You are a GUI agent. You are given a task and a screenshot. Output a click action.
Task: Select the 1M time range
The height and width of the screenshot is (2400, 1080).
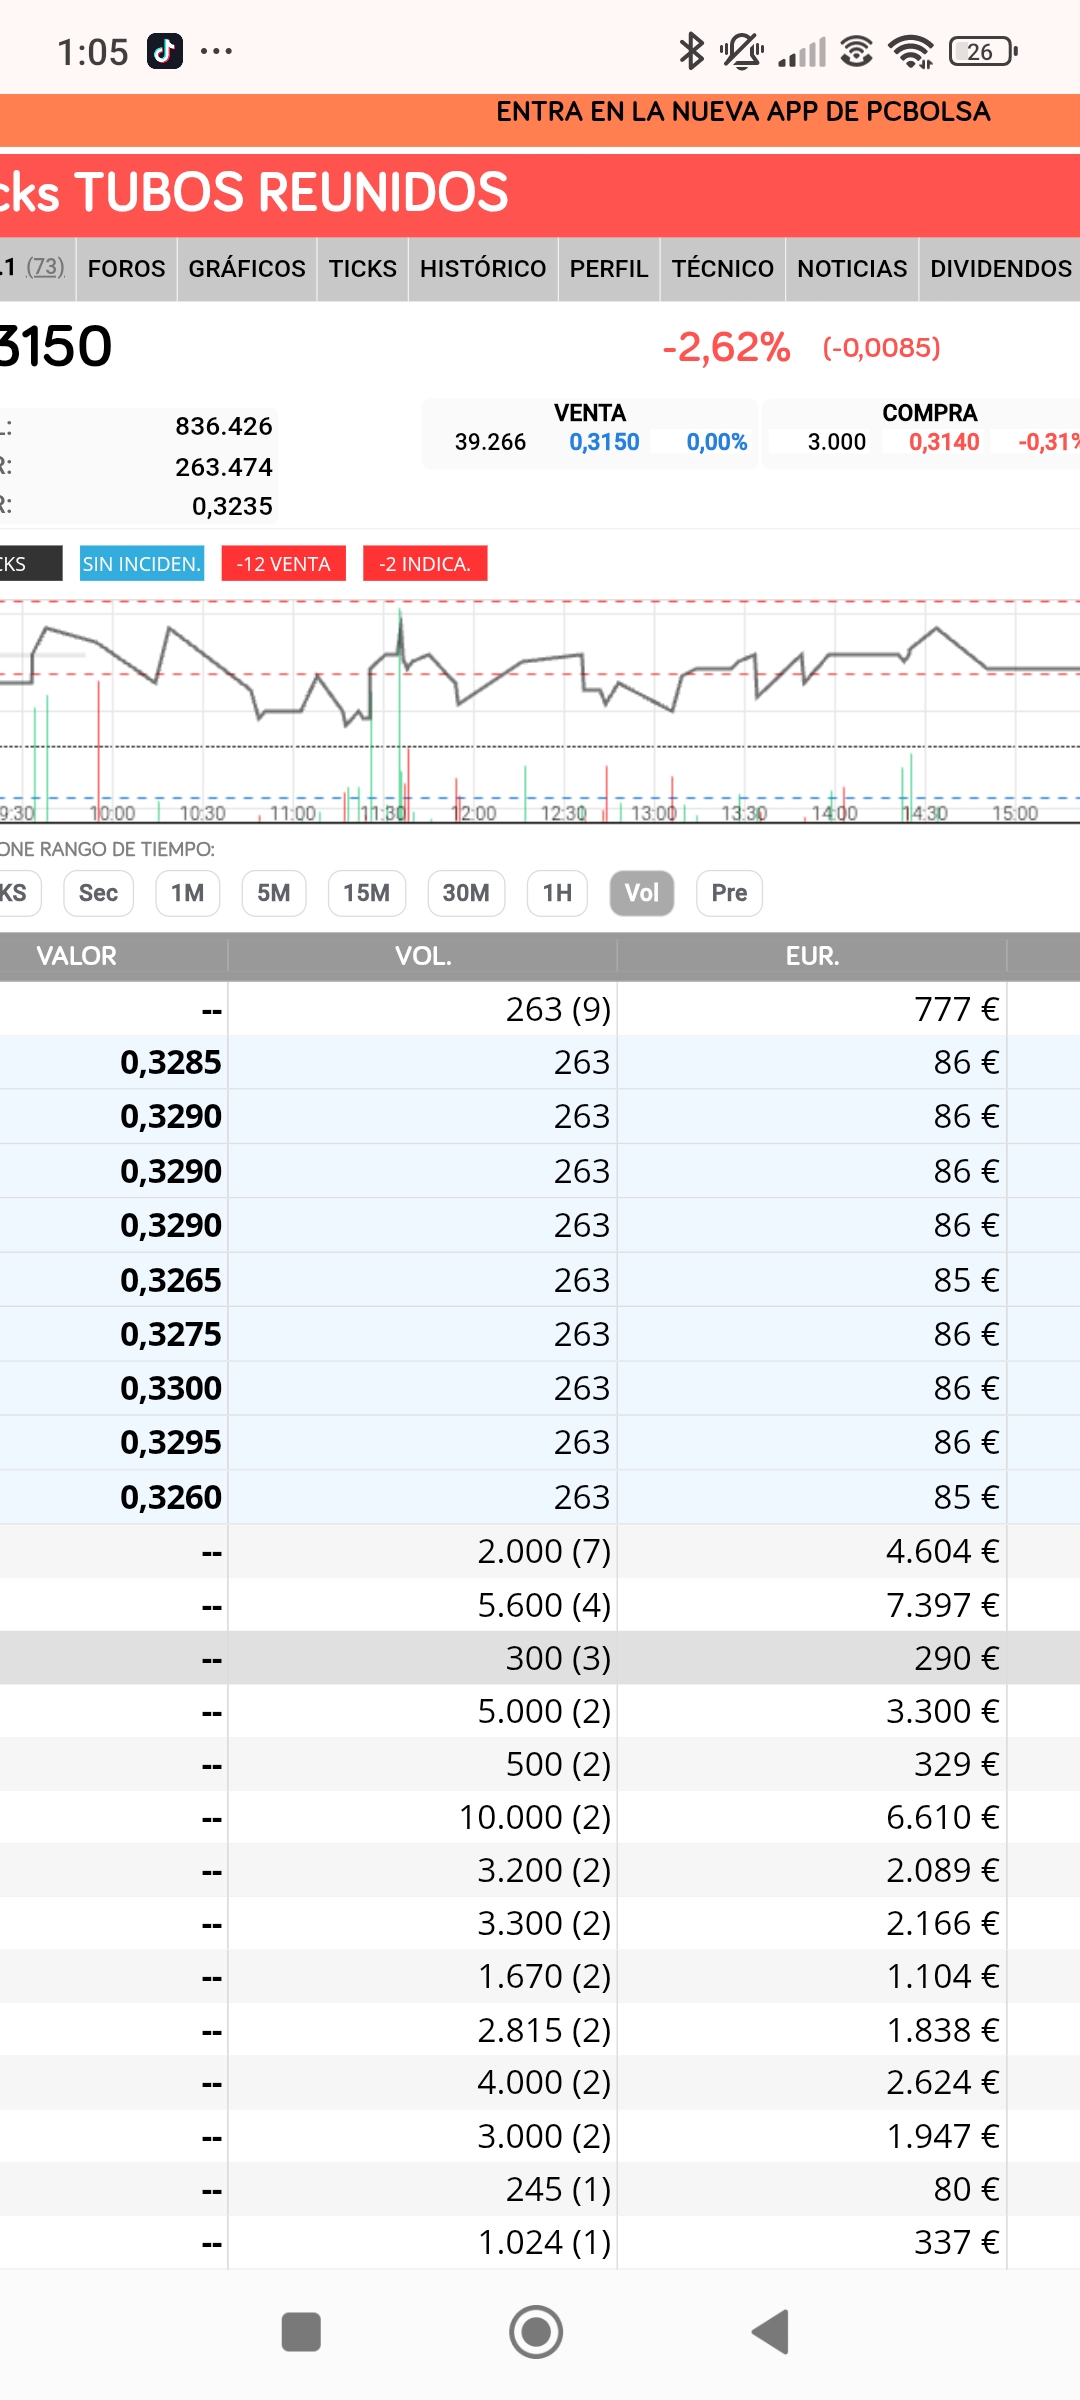[187, 893]
